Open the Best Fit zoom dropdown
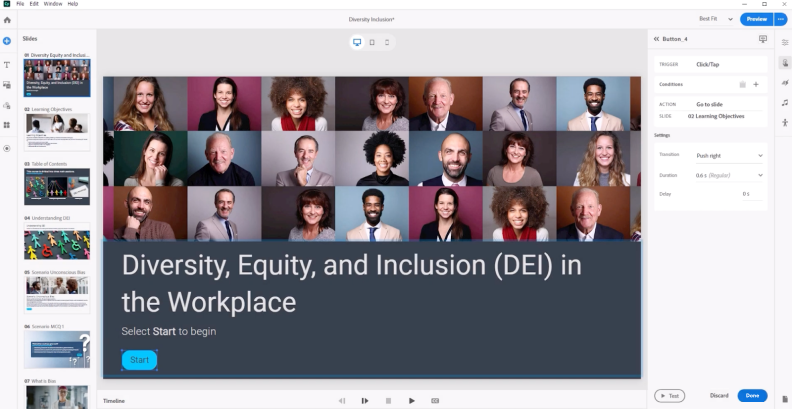Screen dimensions: 792x409 click(715, 19)
